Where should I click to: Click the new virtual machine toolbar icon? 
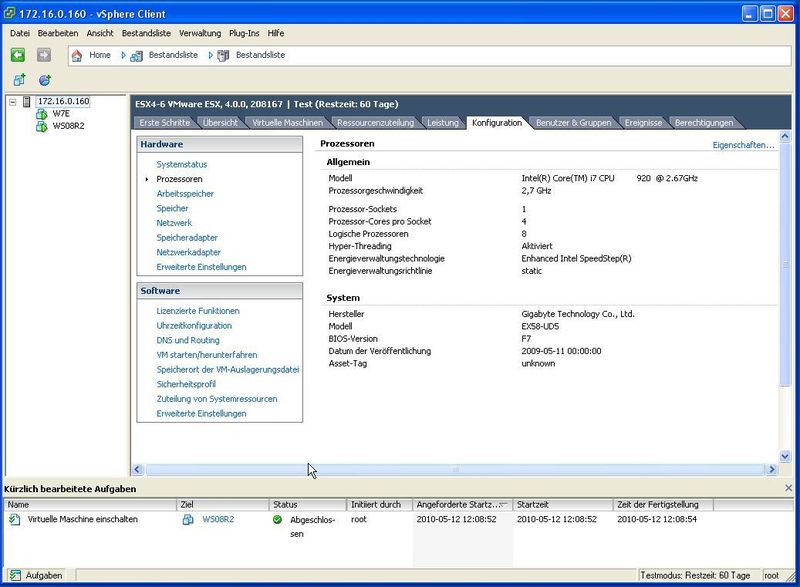tap(19, 80)
